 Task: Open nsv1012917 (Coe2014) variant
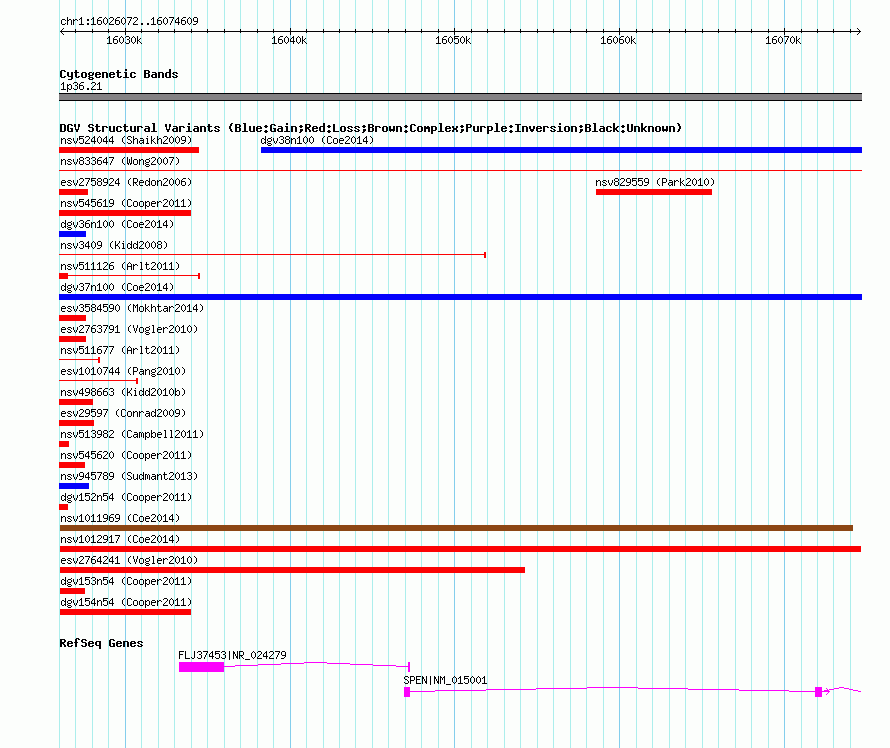[120, 539]
